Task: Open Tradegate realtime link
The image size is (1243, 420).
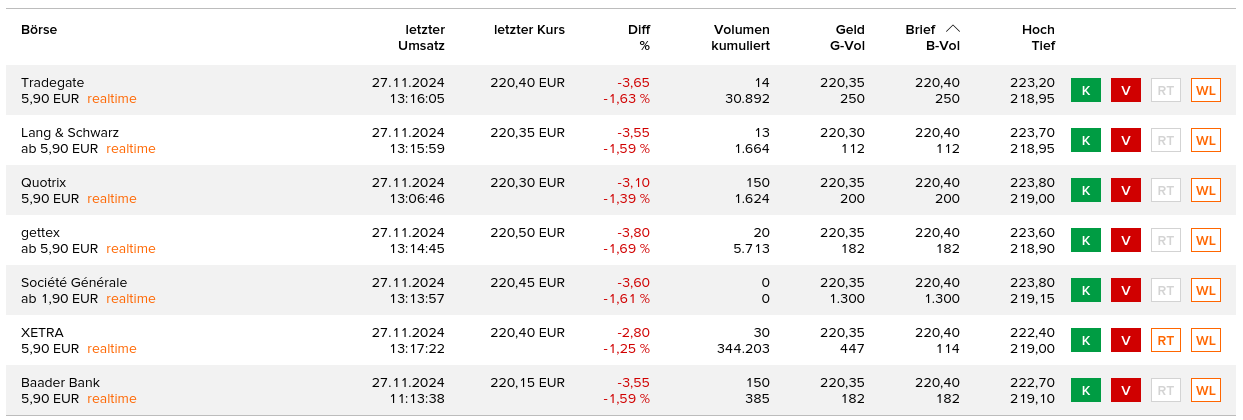Action: pos(111,99)
